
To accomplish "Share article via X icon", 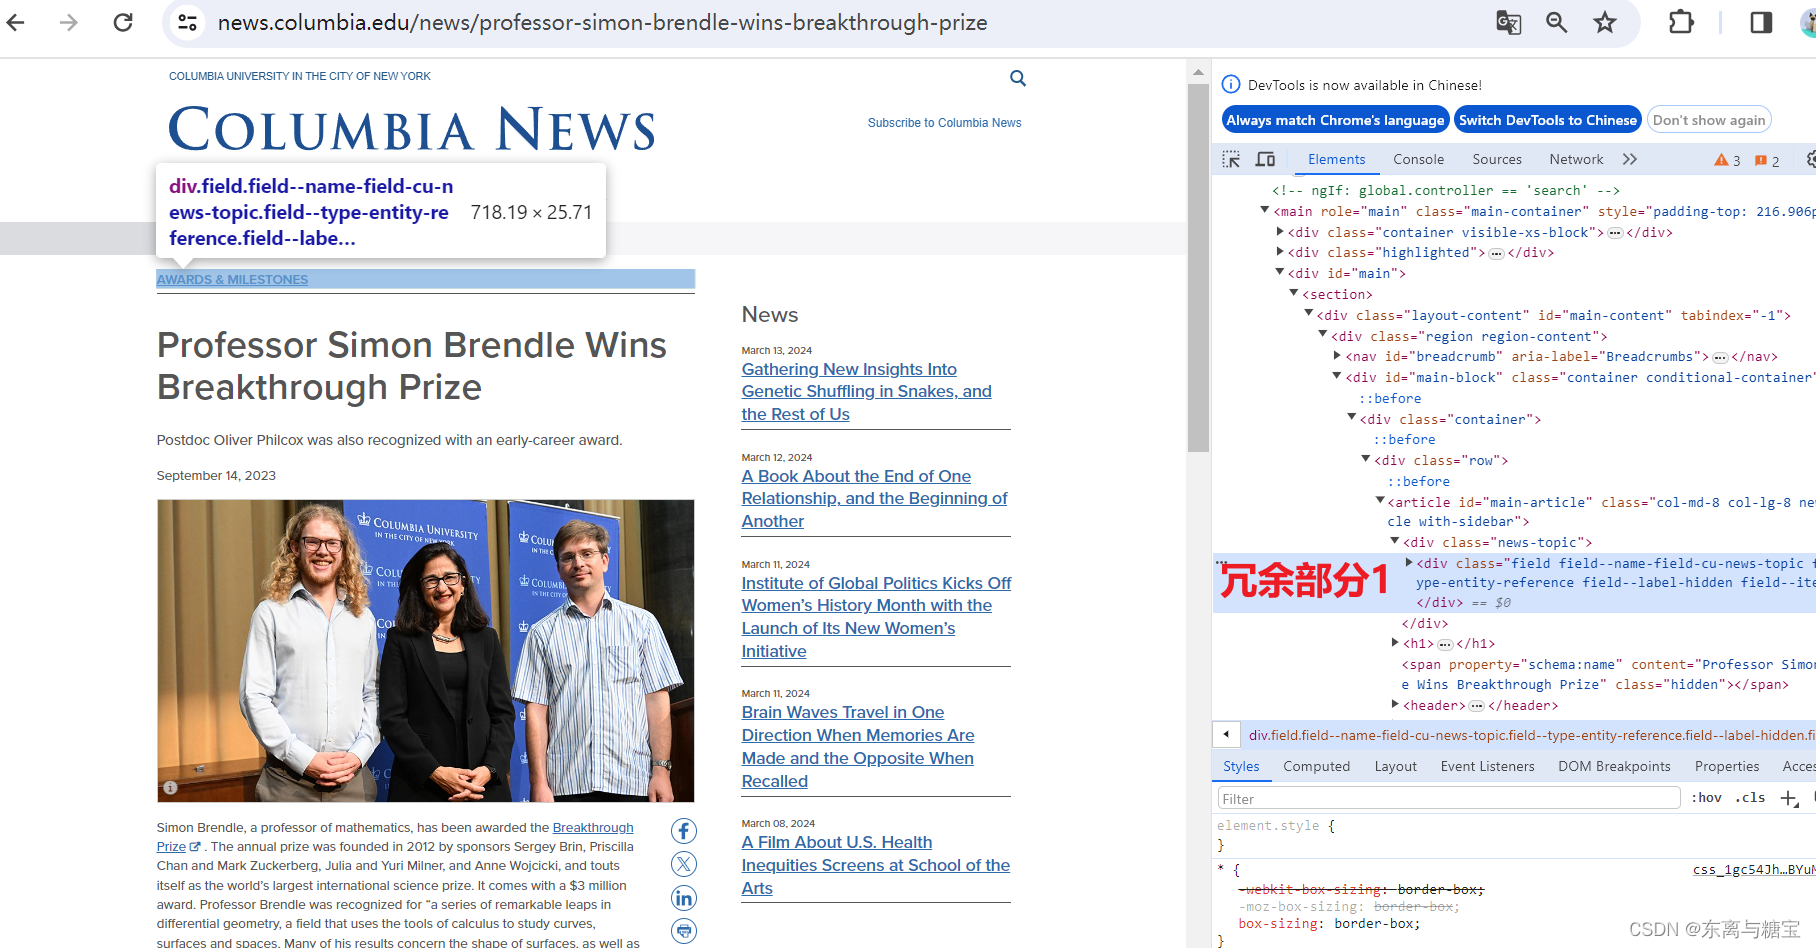I will coord(684,864).
